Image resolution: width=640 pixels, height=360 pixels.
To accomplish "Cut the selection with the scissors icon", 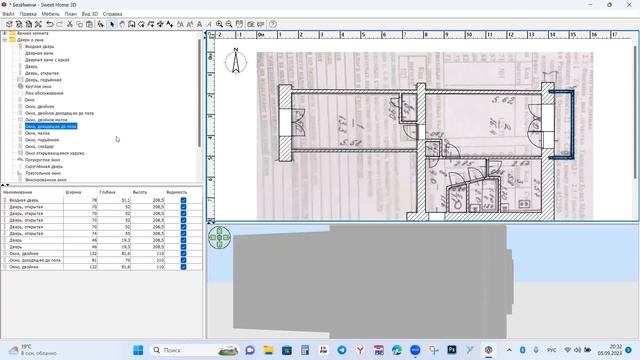I will 70,24.
